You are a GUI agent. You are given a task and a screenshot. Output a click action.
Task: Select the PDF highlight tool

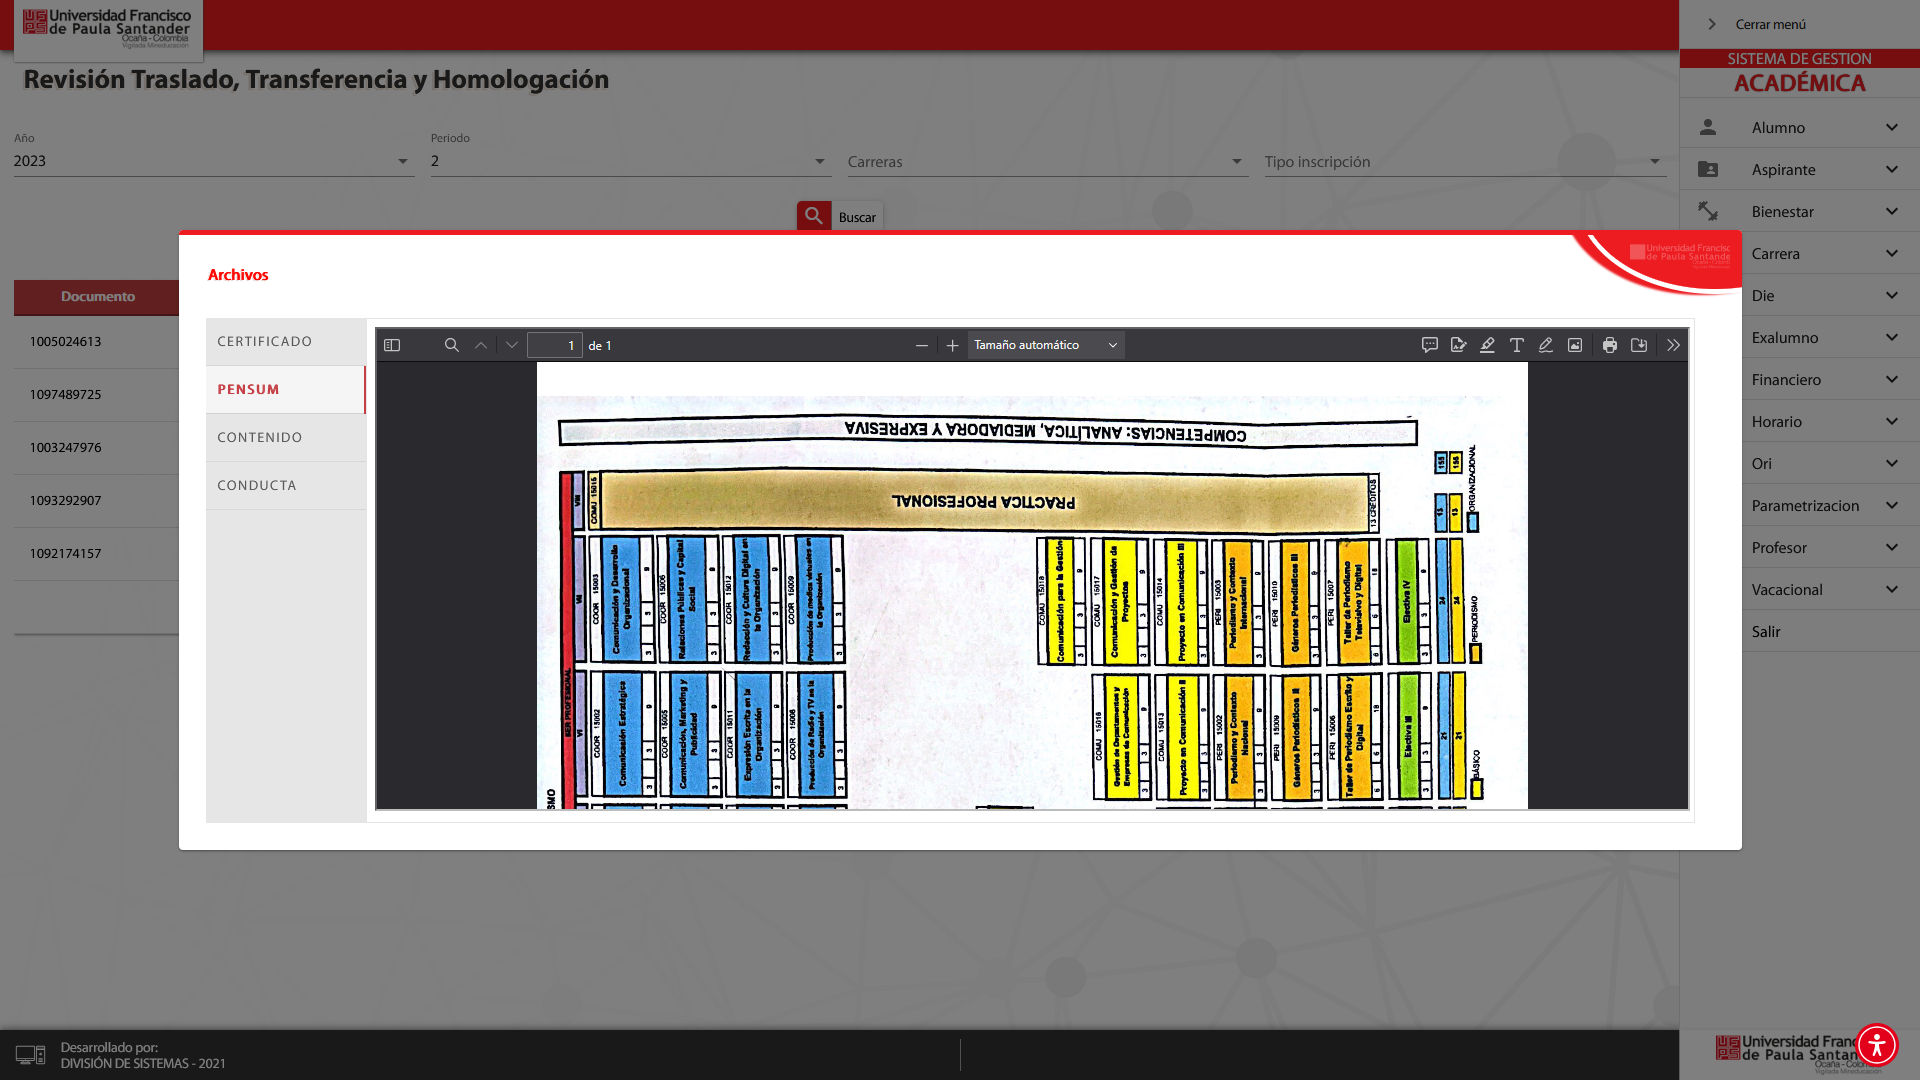pos(1487,345)
